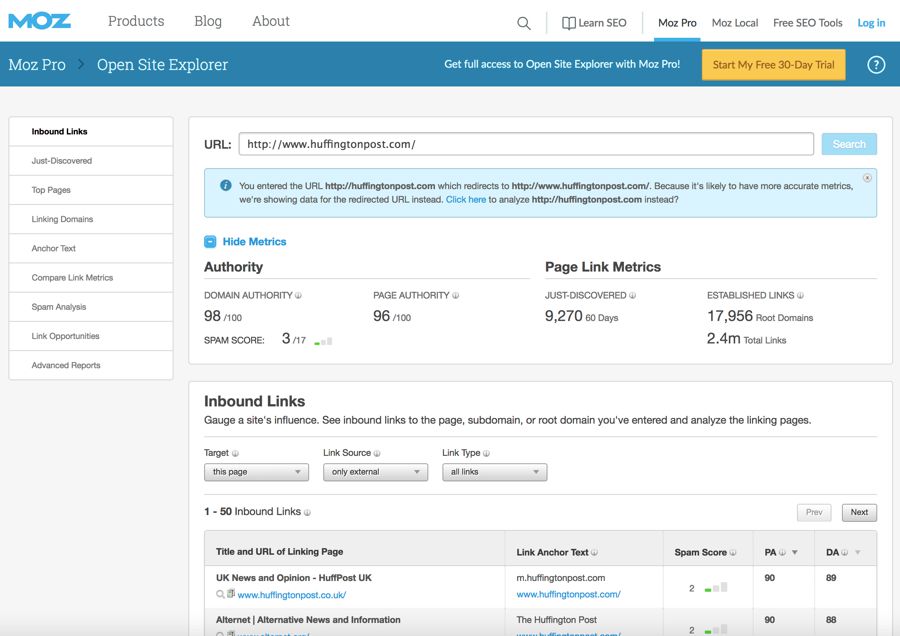Click the page icon beside www.huffingtonpost.co.uk
This screenshot has width=900, height=636.
coord(231,594)
